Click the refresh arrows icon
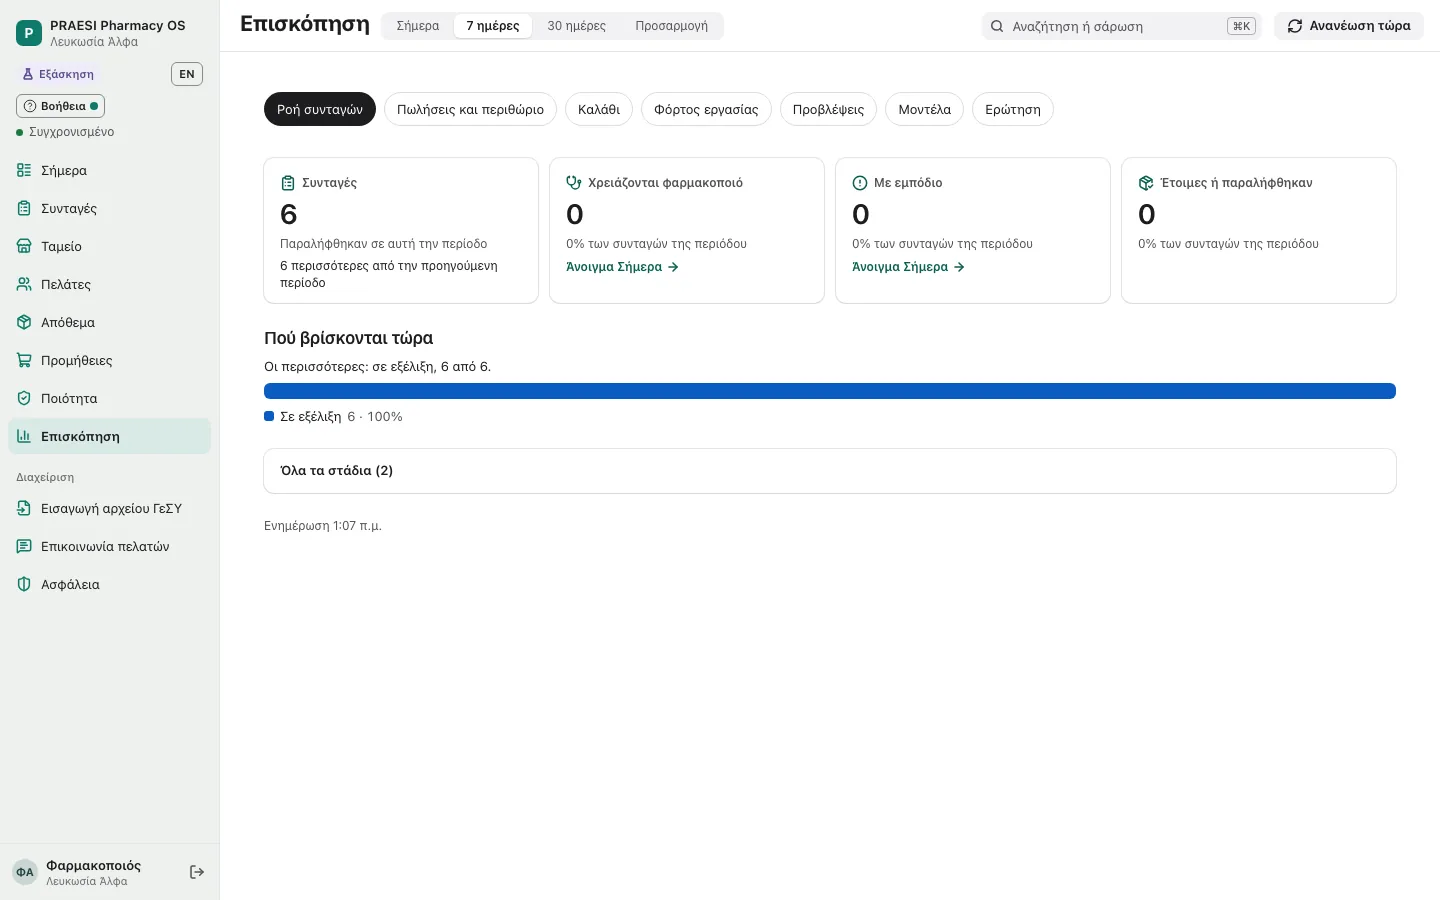 pyautogui.click(x=1295, y=26)
